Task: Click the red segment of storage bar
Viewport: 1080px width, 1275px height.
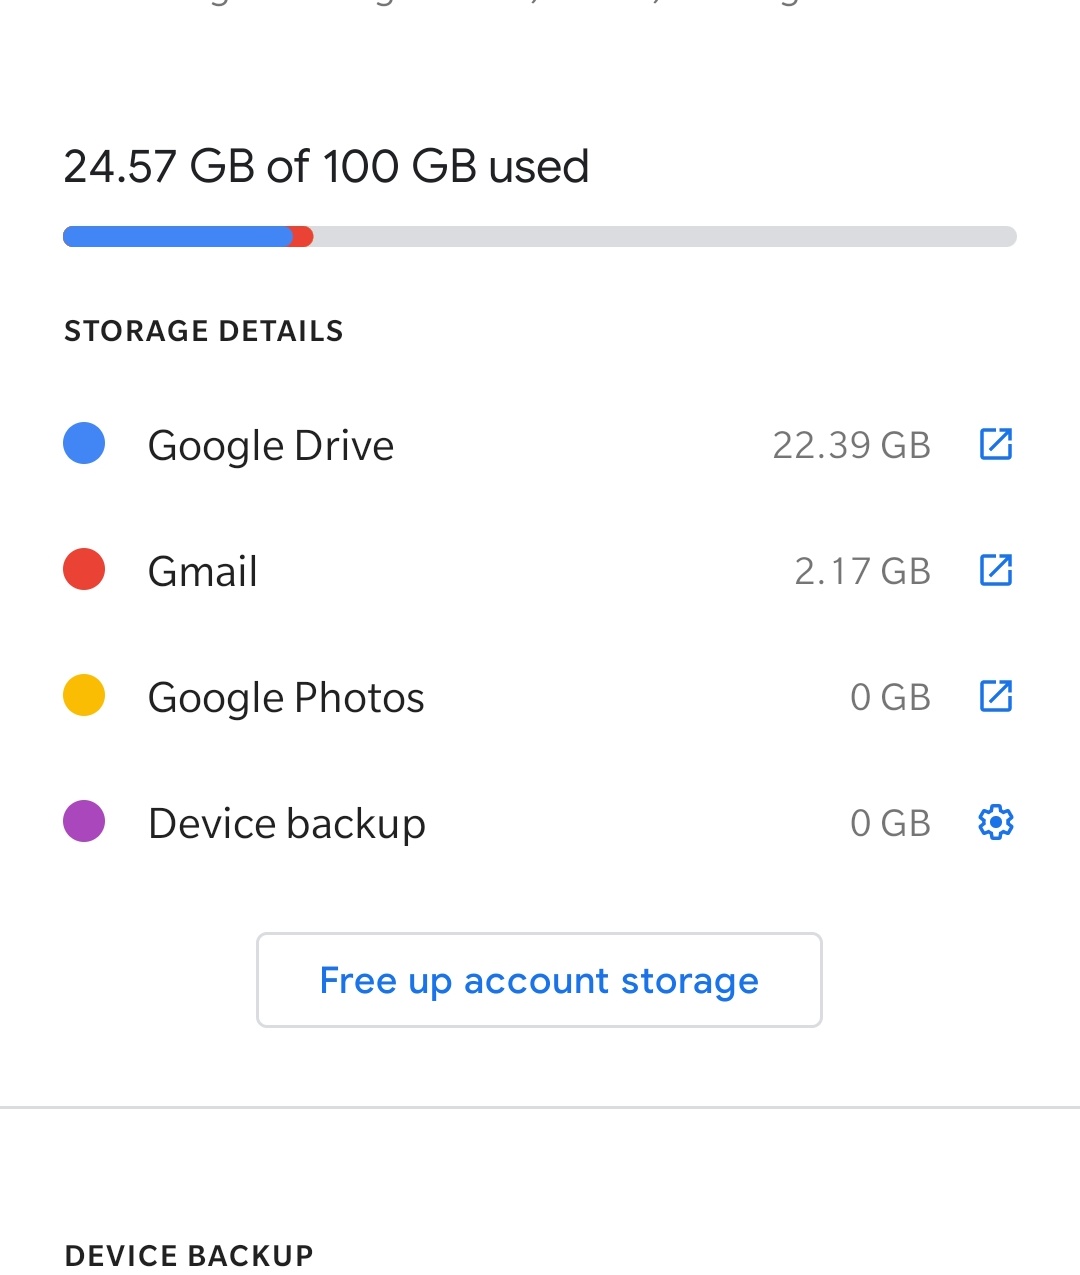Action: (302, 237)
